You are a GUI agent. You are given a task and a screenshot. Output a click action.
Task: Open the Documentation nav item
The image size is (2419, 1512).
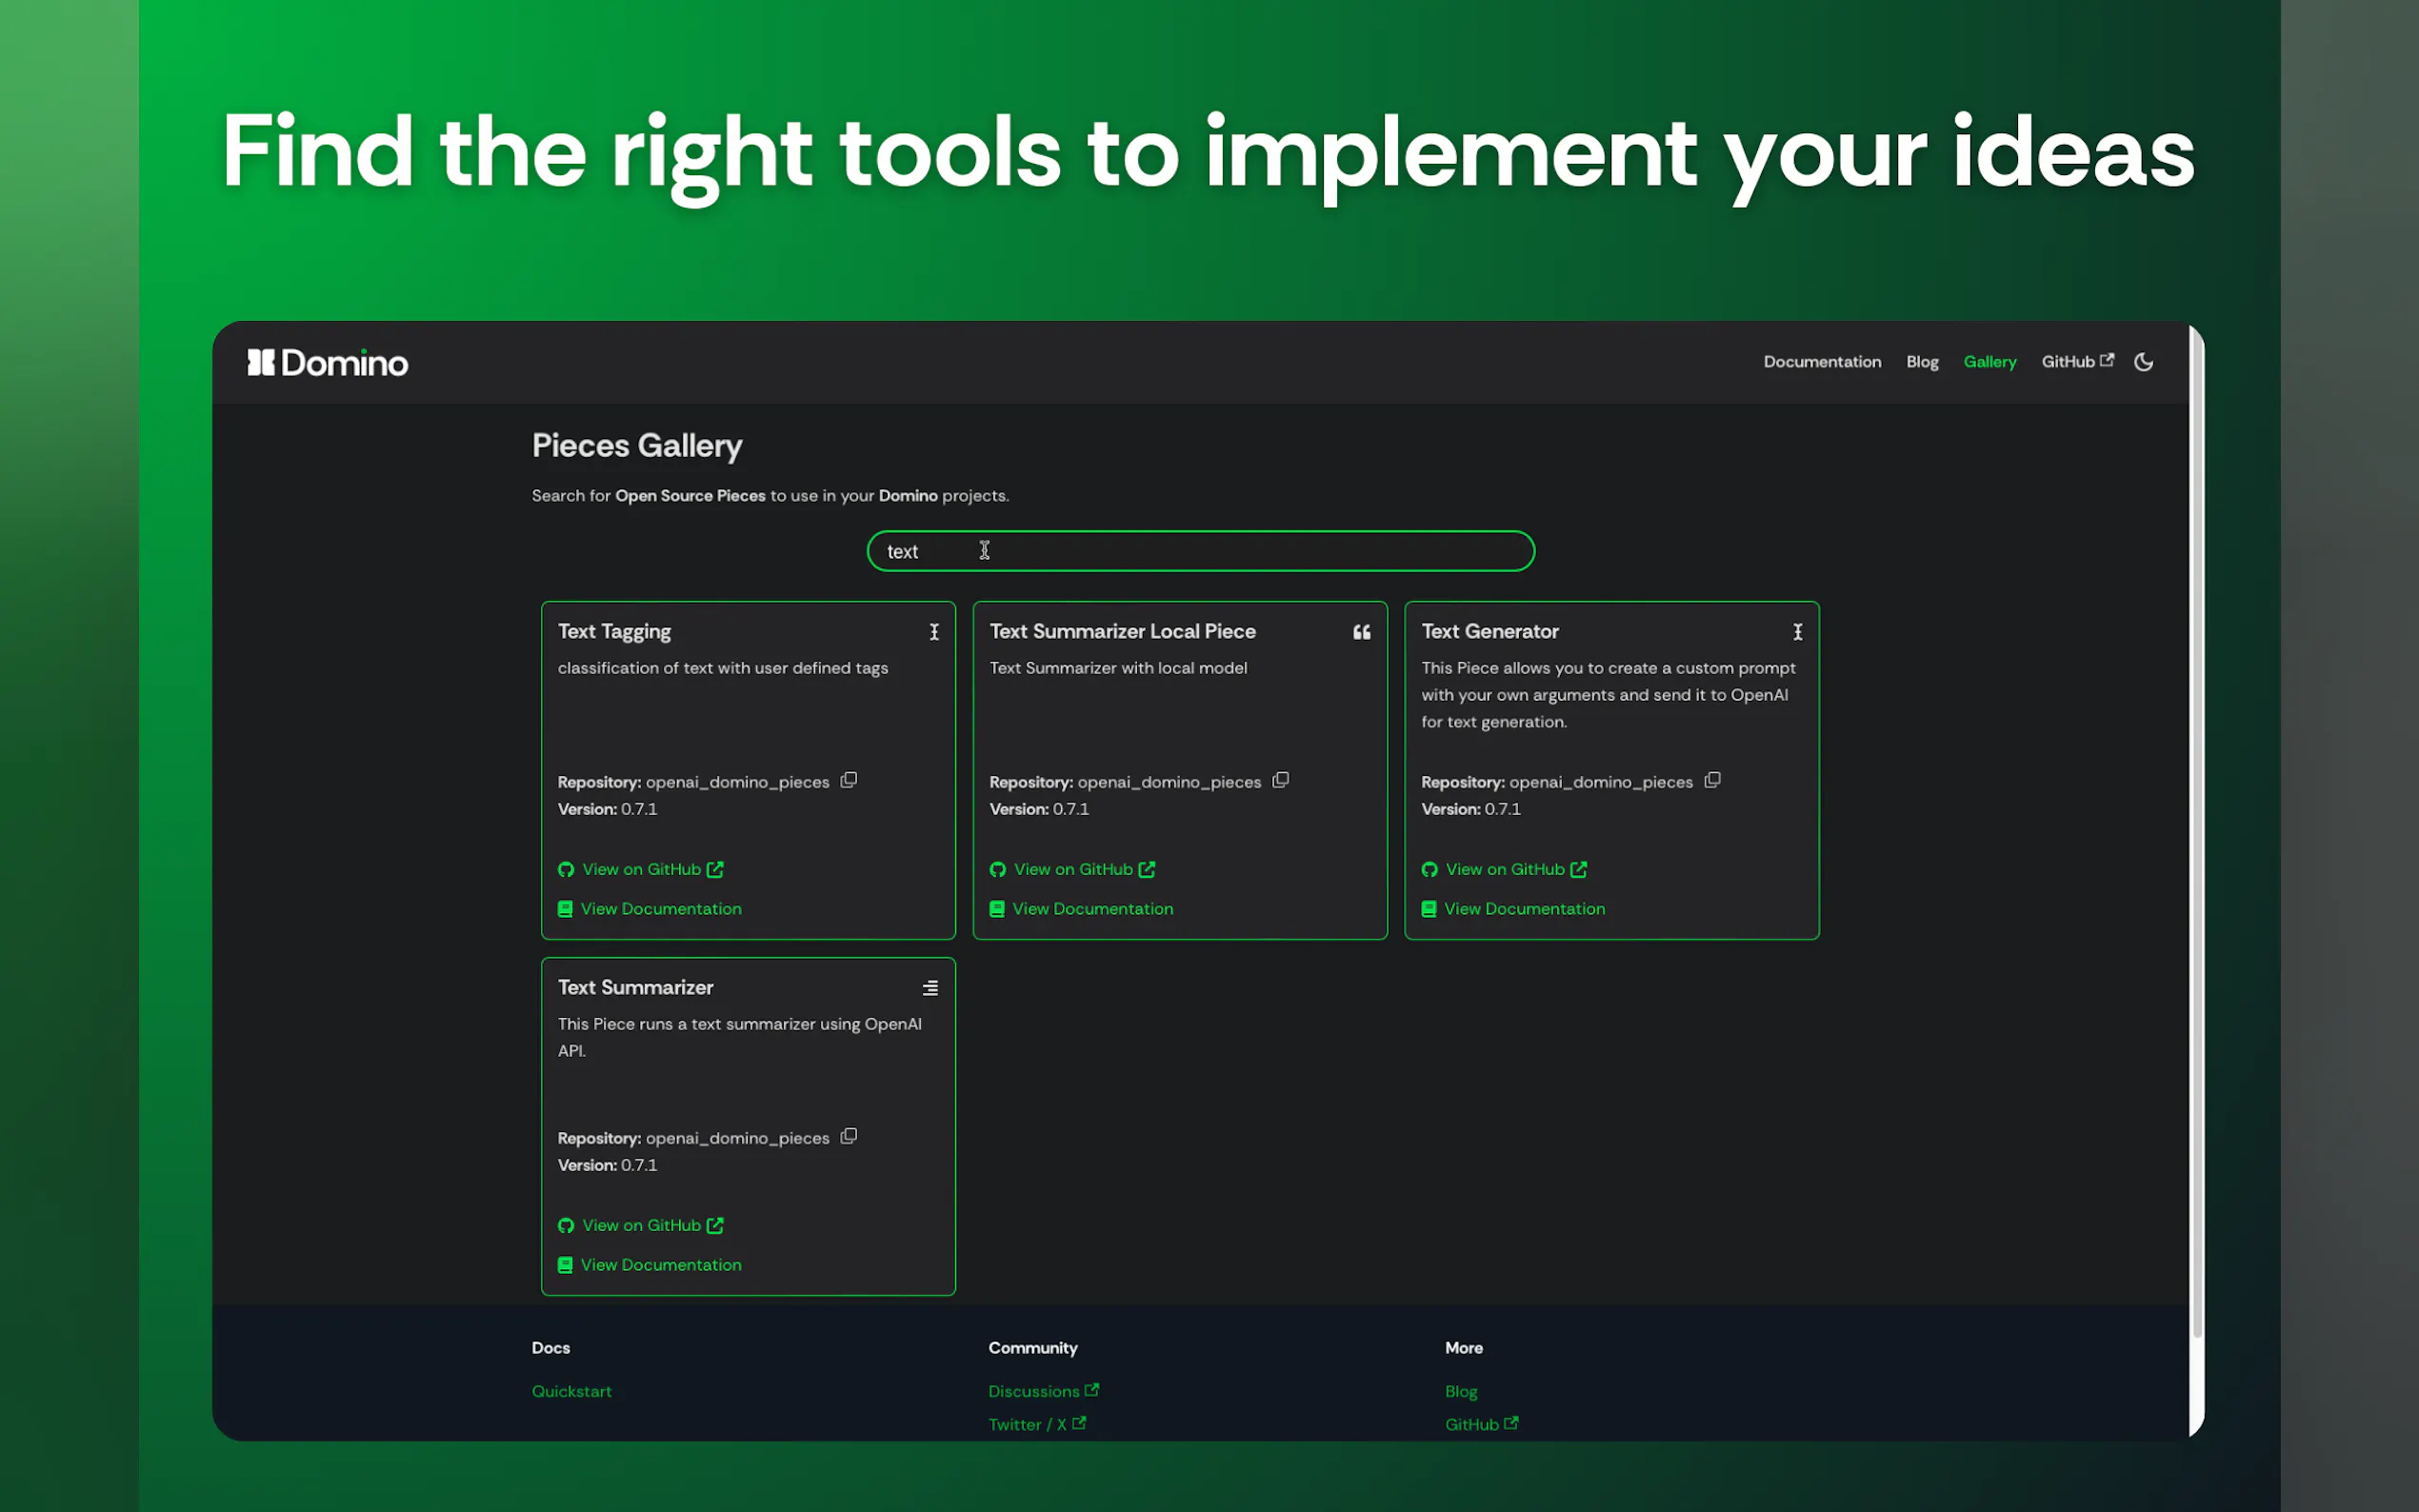pos(1821,362)
